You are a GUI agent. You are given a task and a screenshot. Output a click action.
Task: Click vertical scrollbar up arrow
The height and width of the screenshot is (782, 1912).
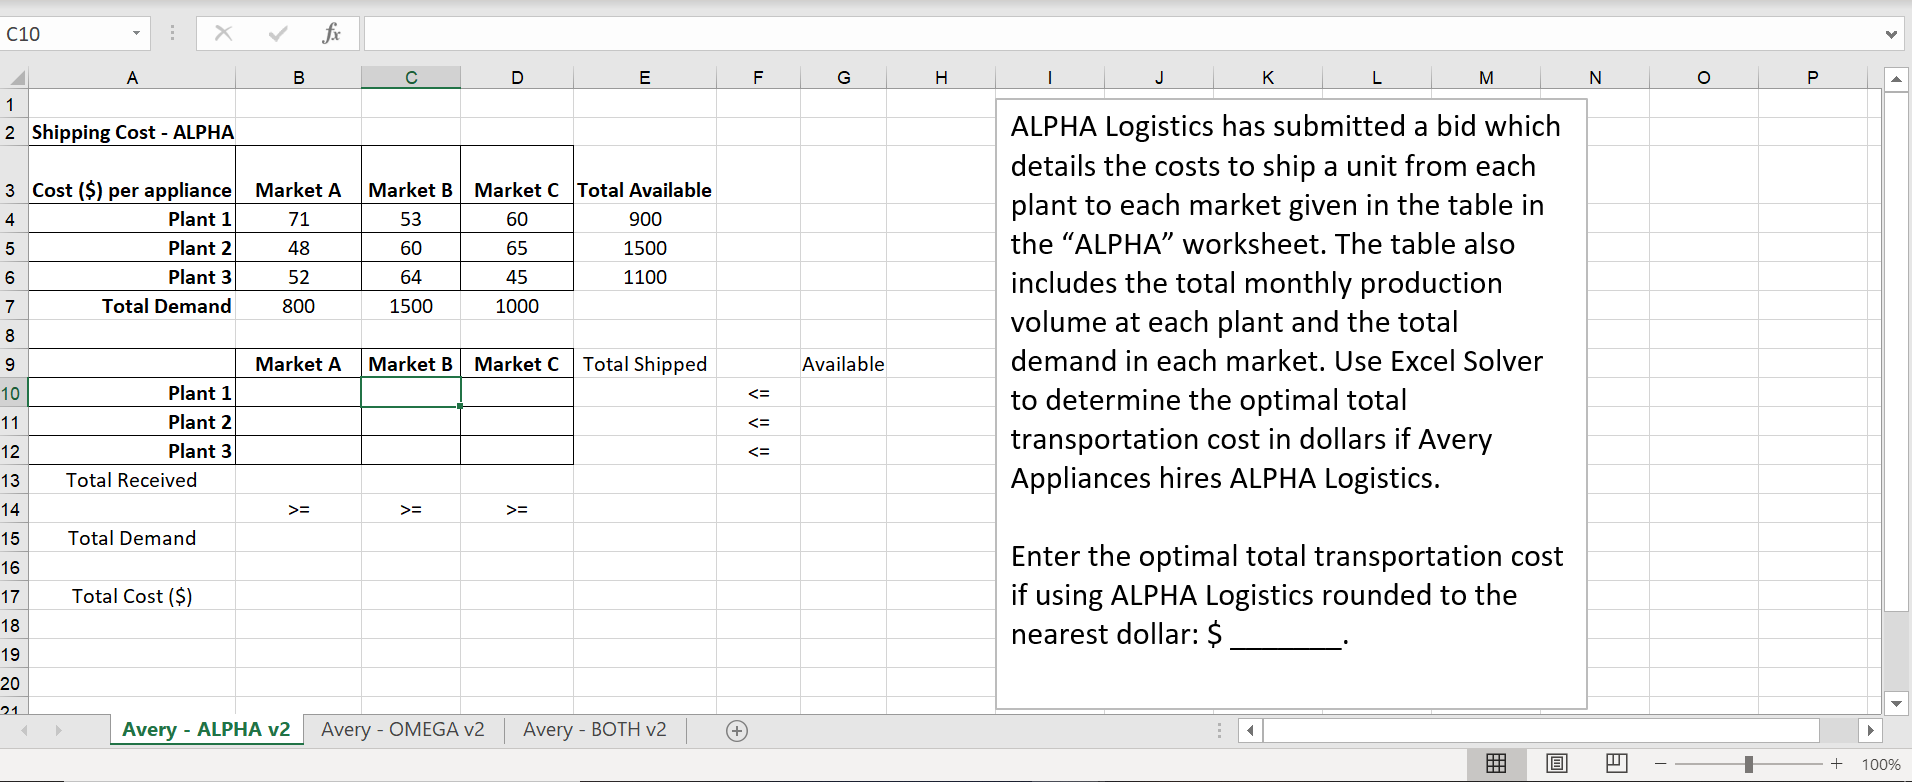click(1896, 78)
